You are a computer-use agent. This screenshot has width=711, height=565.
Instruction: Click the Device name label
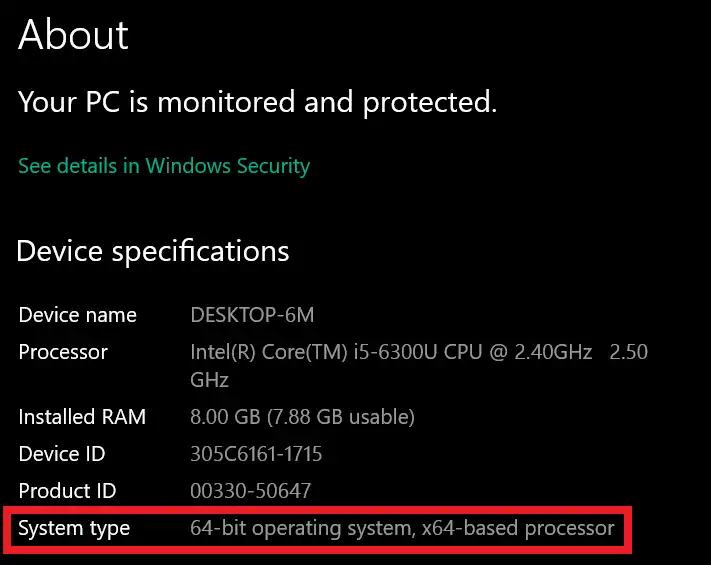pyautogui.click(x=77, y=315)
